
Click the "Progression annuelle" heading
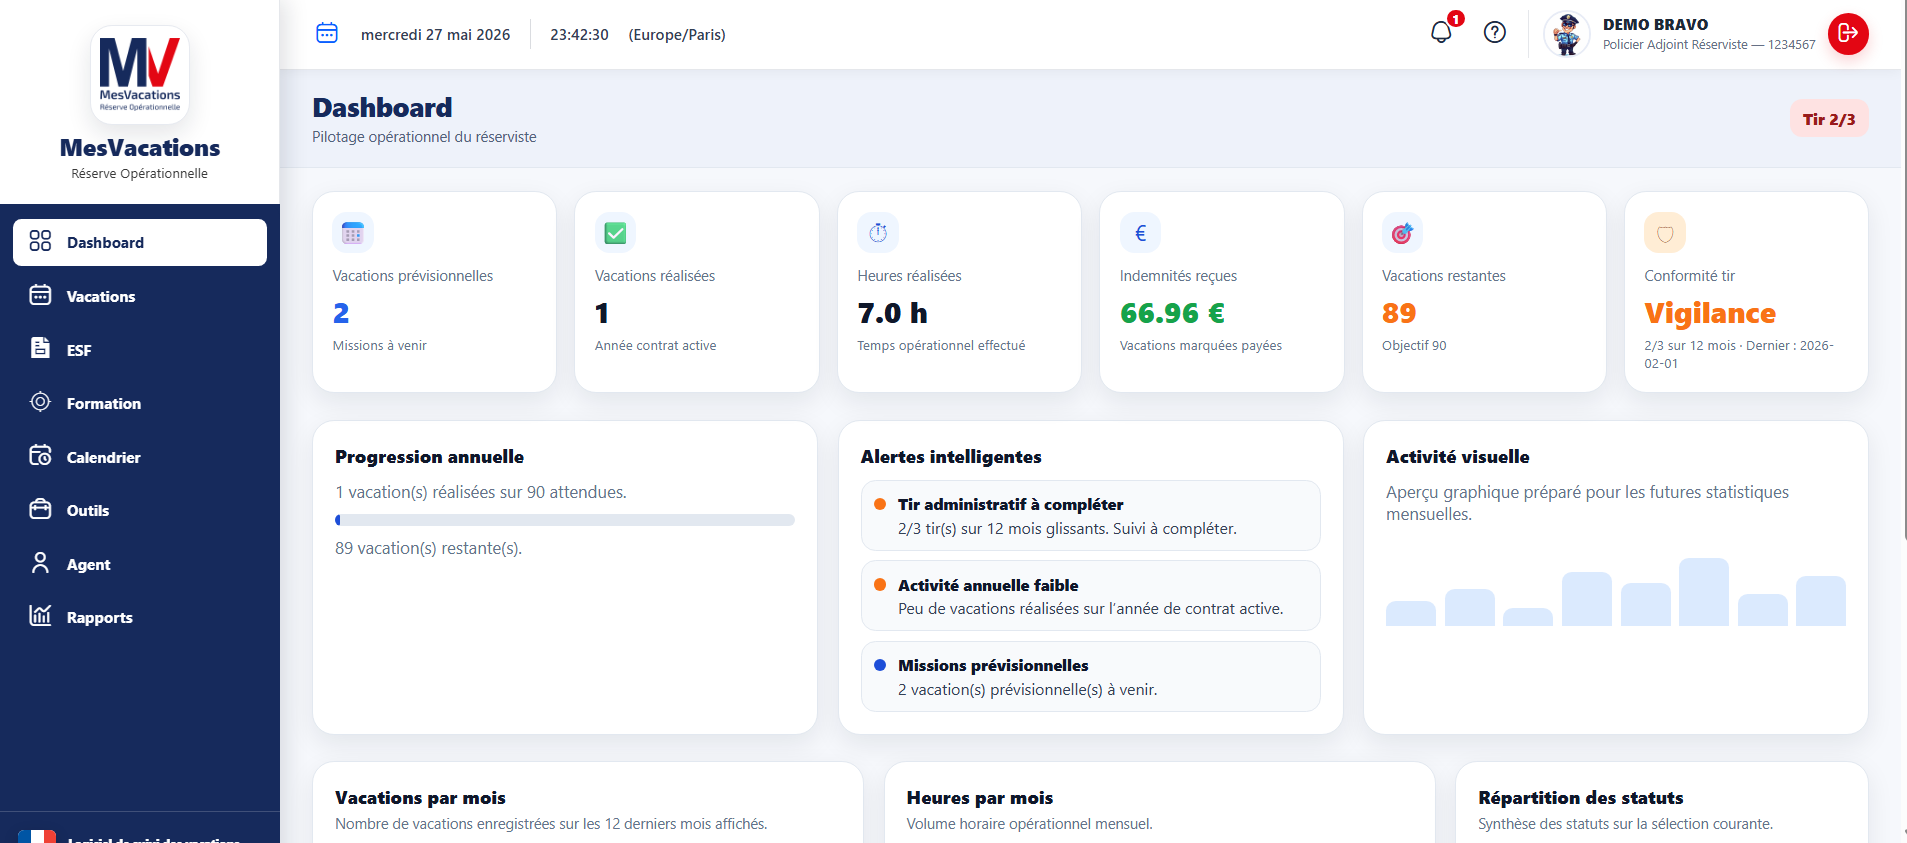click(x=429, y=456)
